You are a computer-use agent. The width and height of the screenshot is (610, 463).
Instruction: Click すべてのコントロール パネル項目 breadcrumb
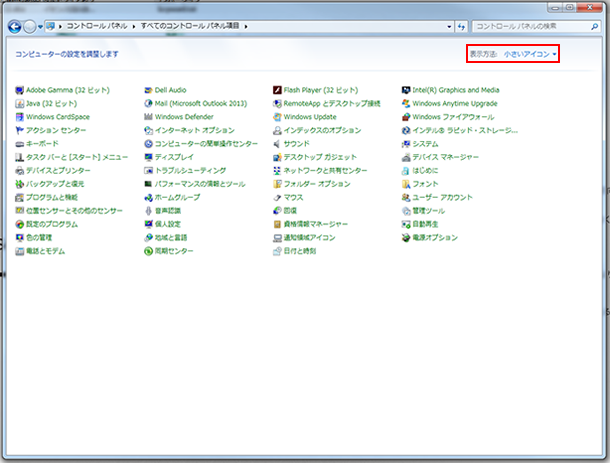click(x=190, y=26)
